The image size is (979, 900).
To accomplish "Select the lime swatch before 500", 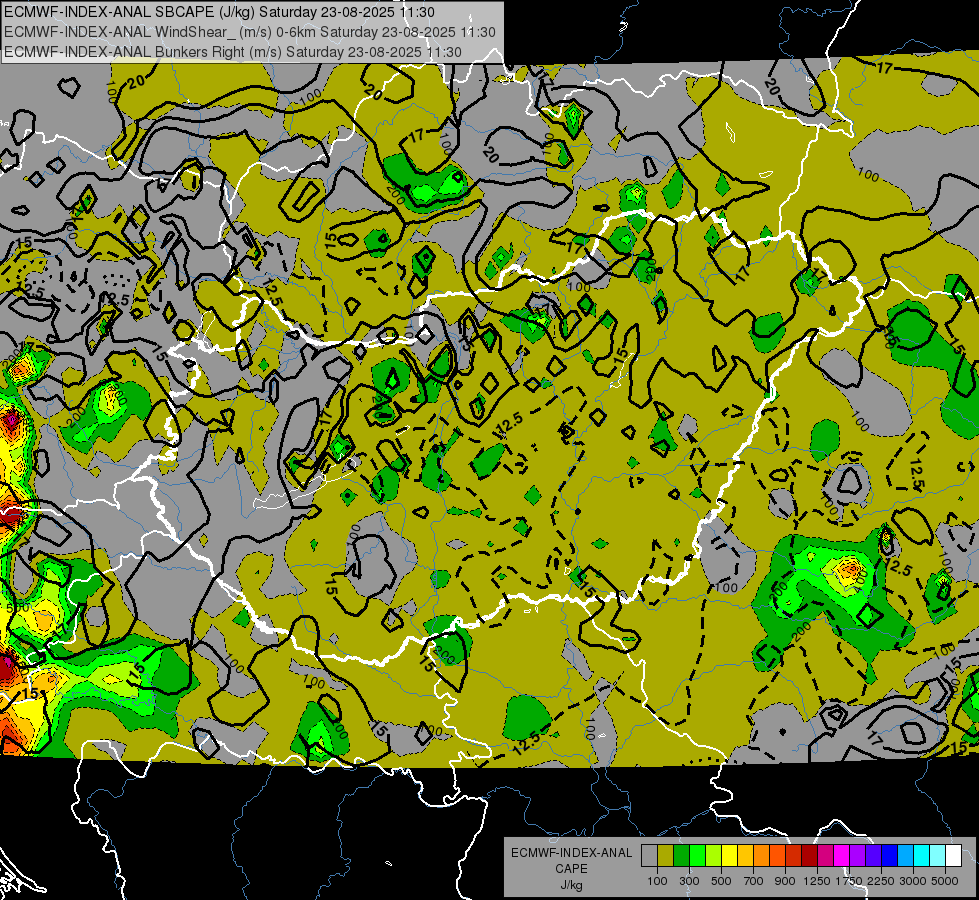I will [714, 856].
